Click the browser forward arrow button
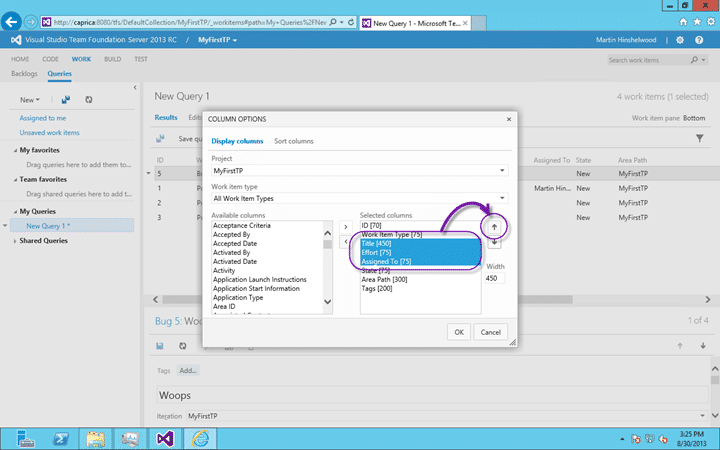Viewport: 720px width, 450px height. tap(31, 22)
